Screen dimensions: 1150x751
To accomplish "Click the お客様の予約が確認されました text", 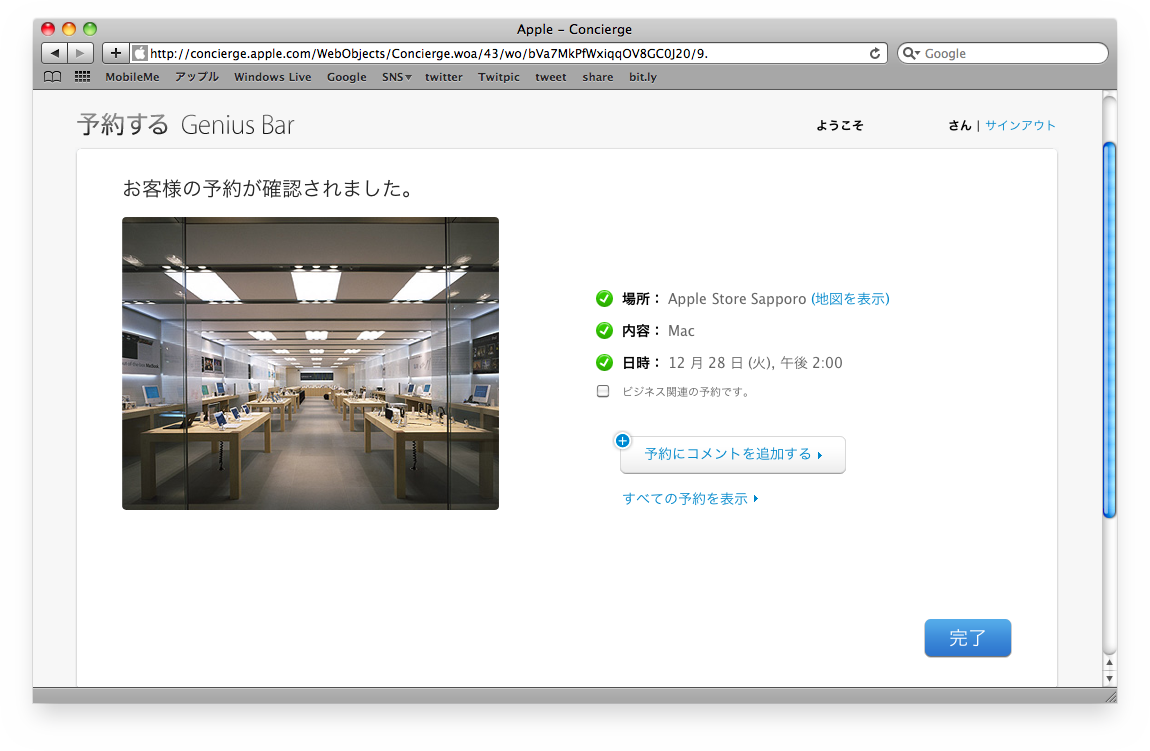I will 268,188.
